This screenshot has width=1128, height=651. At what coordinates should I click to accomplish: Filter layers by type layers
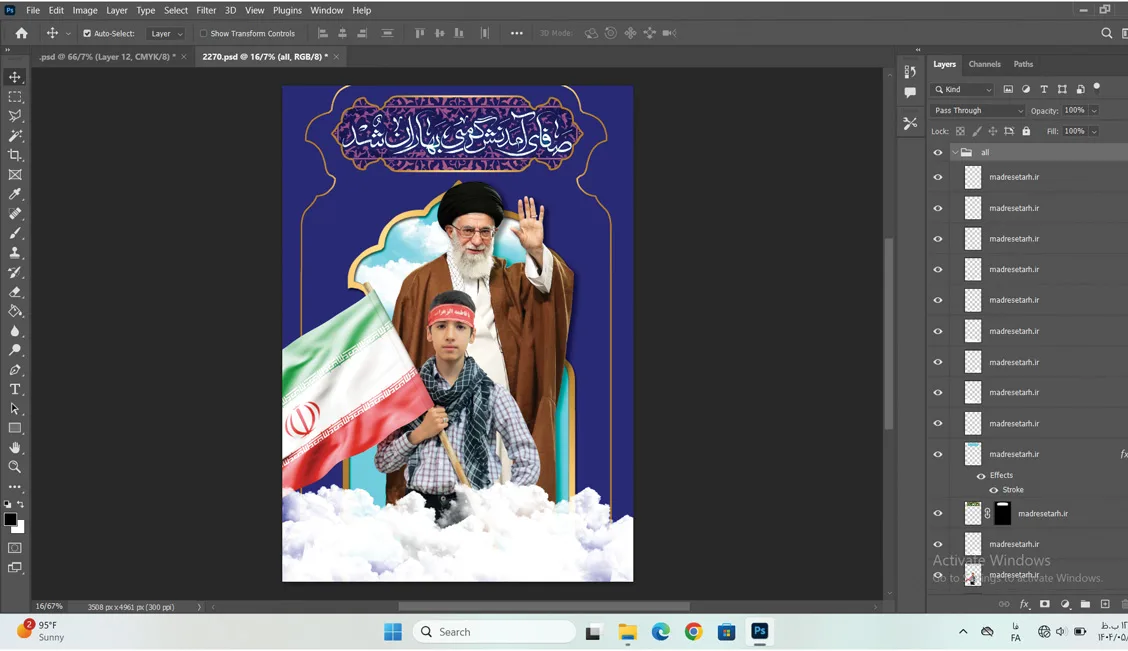(x=1044, y=89)
